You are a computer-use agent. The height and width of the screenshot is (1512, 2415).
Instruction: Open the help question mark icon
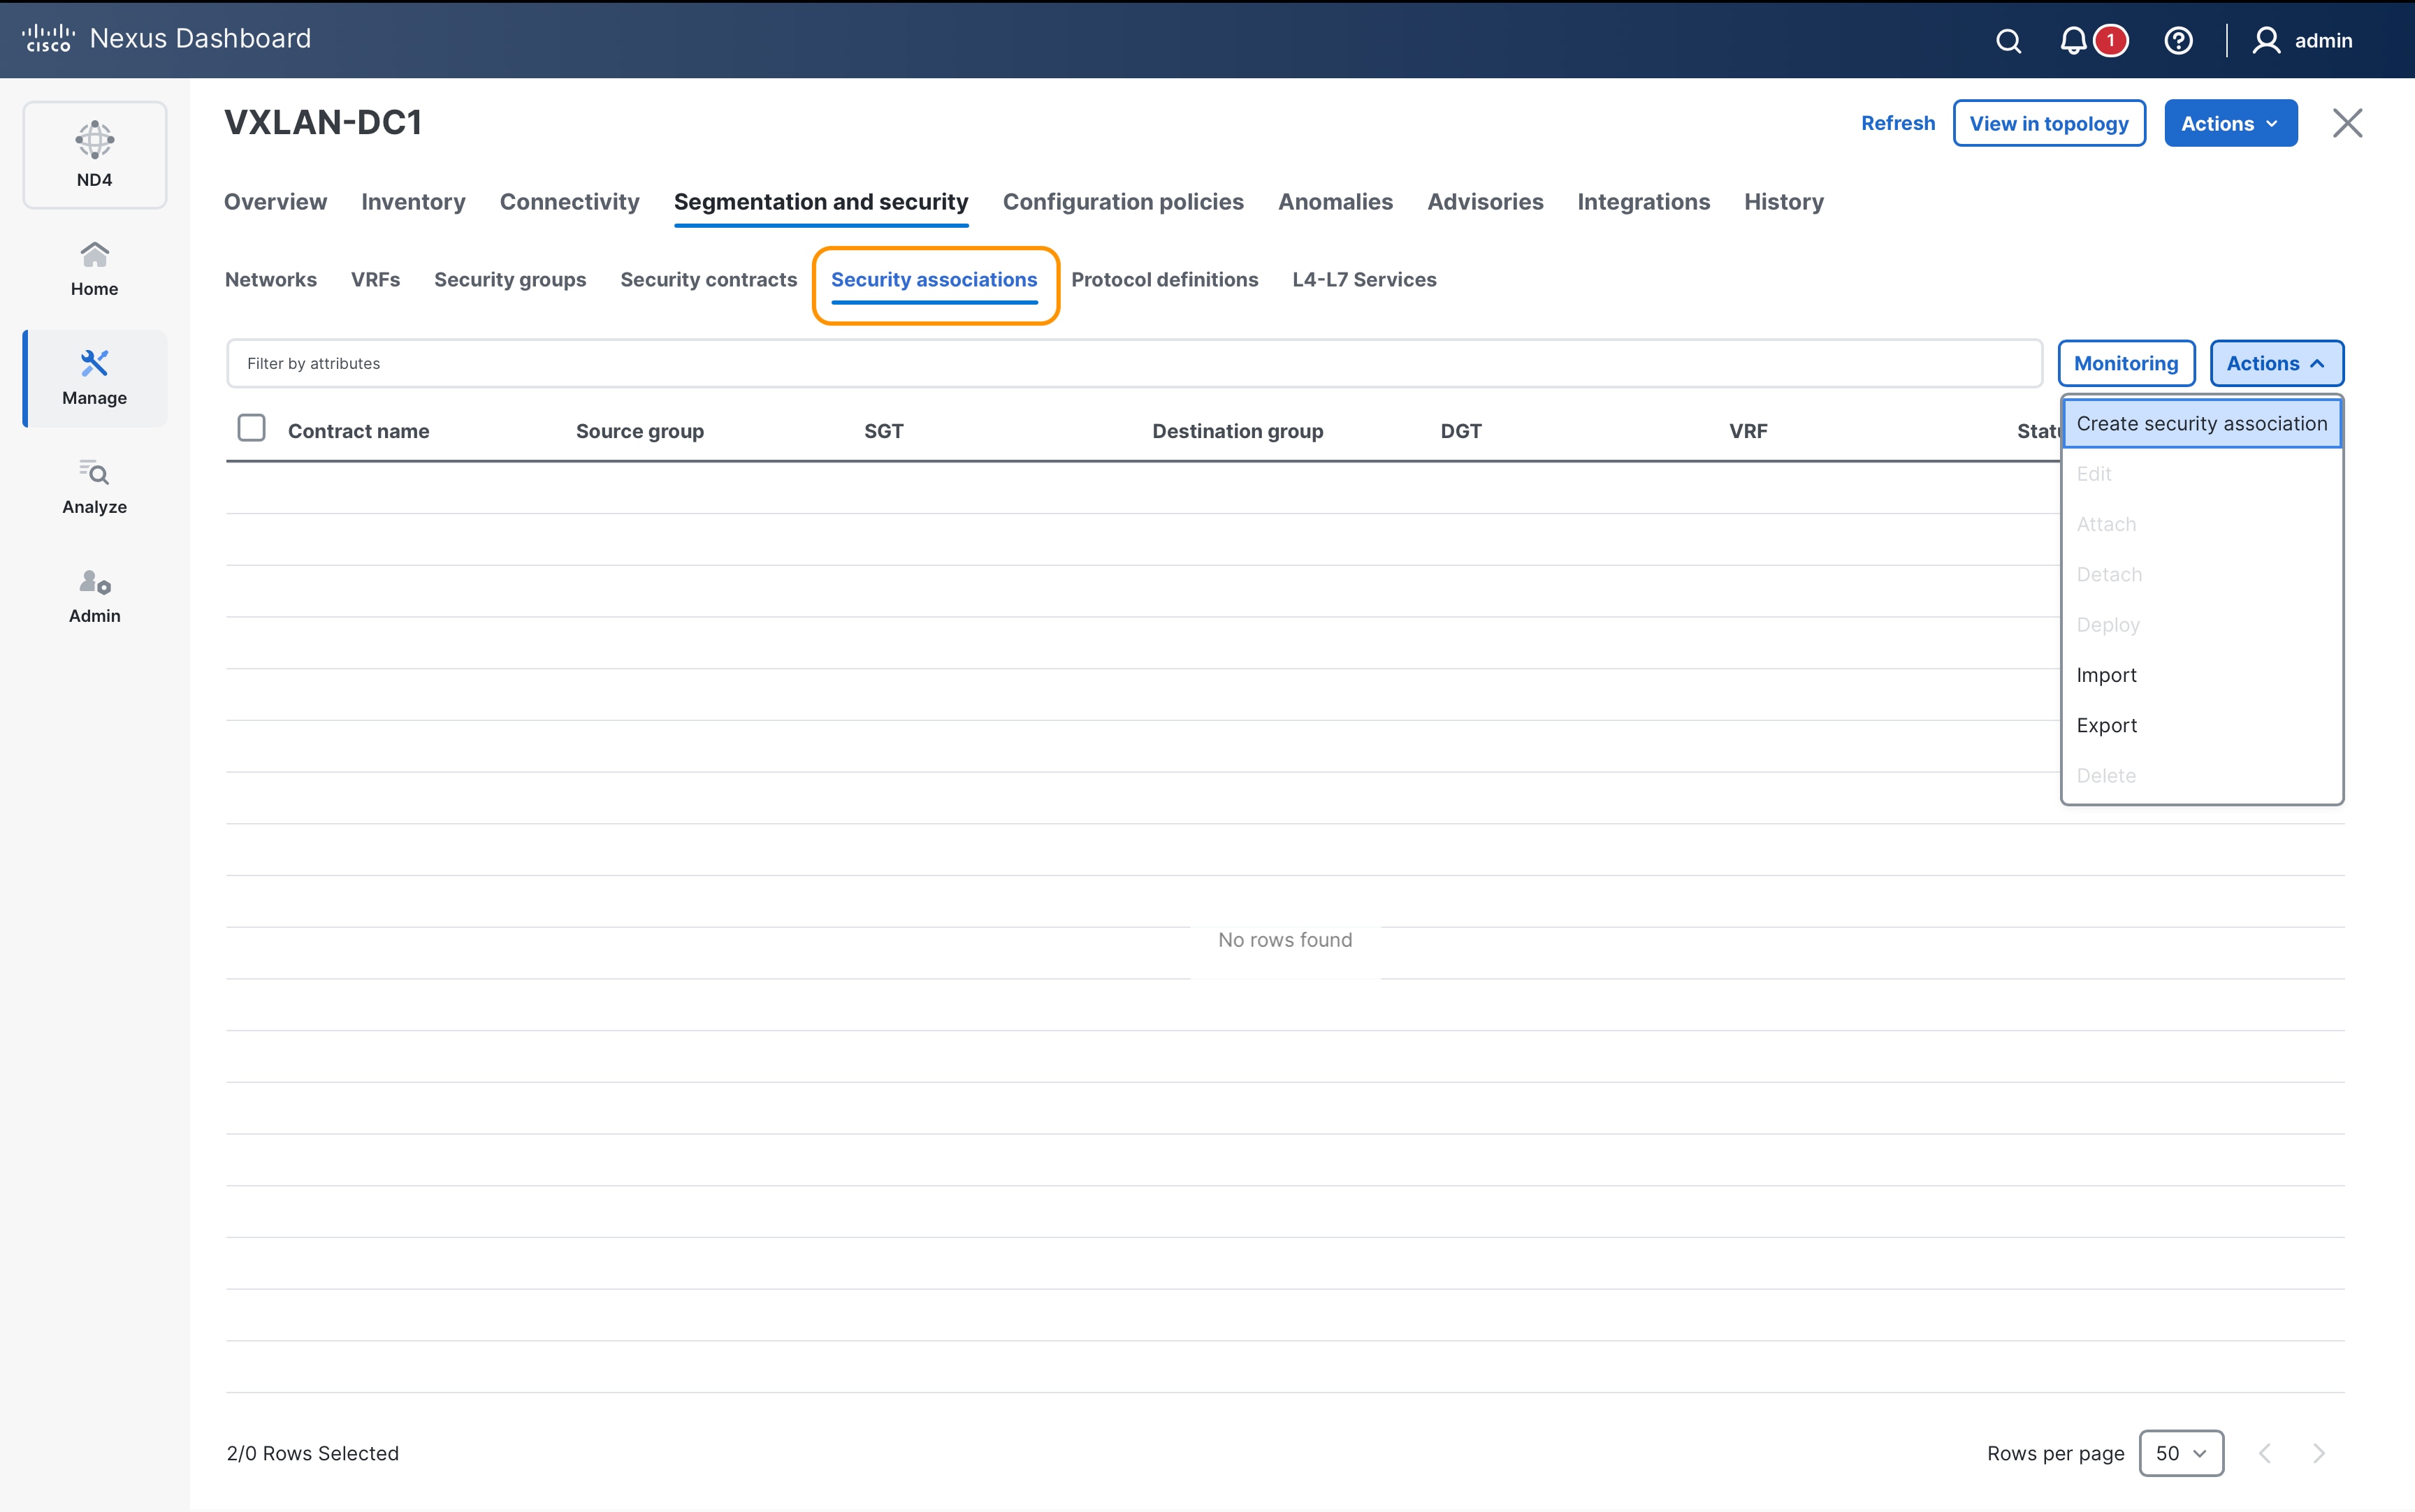tap(2178, 41)
